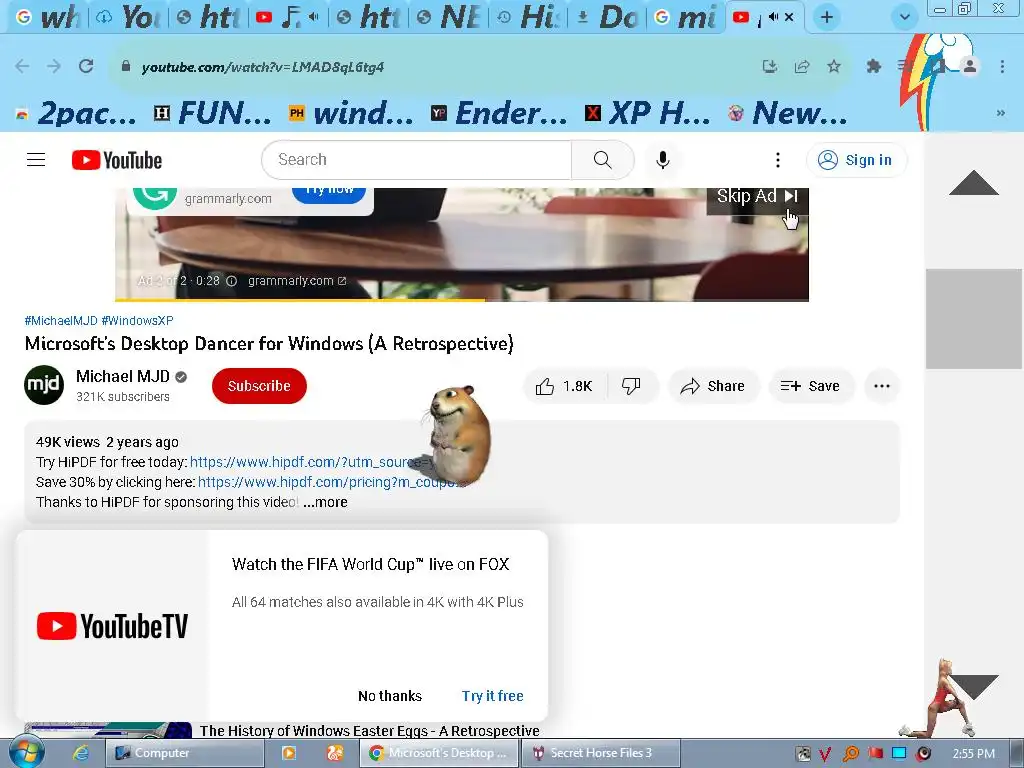Open the Chrome profile avatar
The height and width of the screenshot is (768, 1024).
(970, 66)
